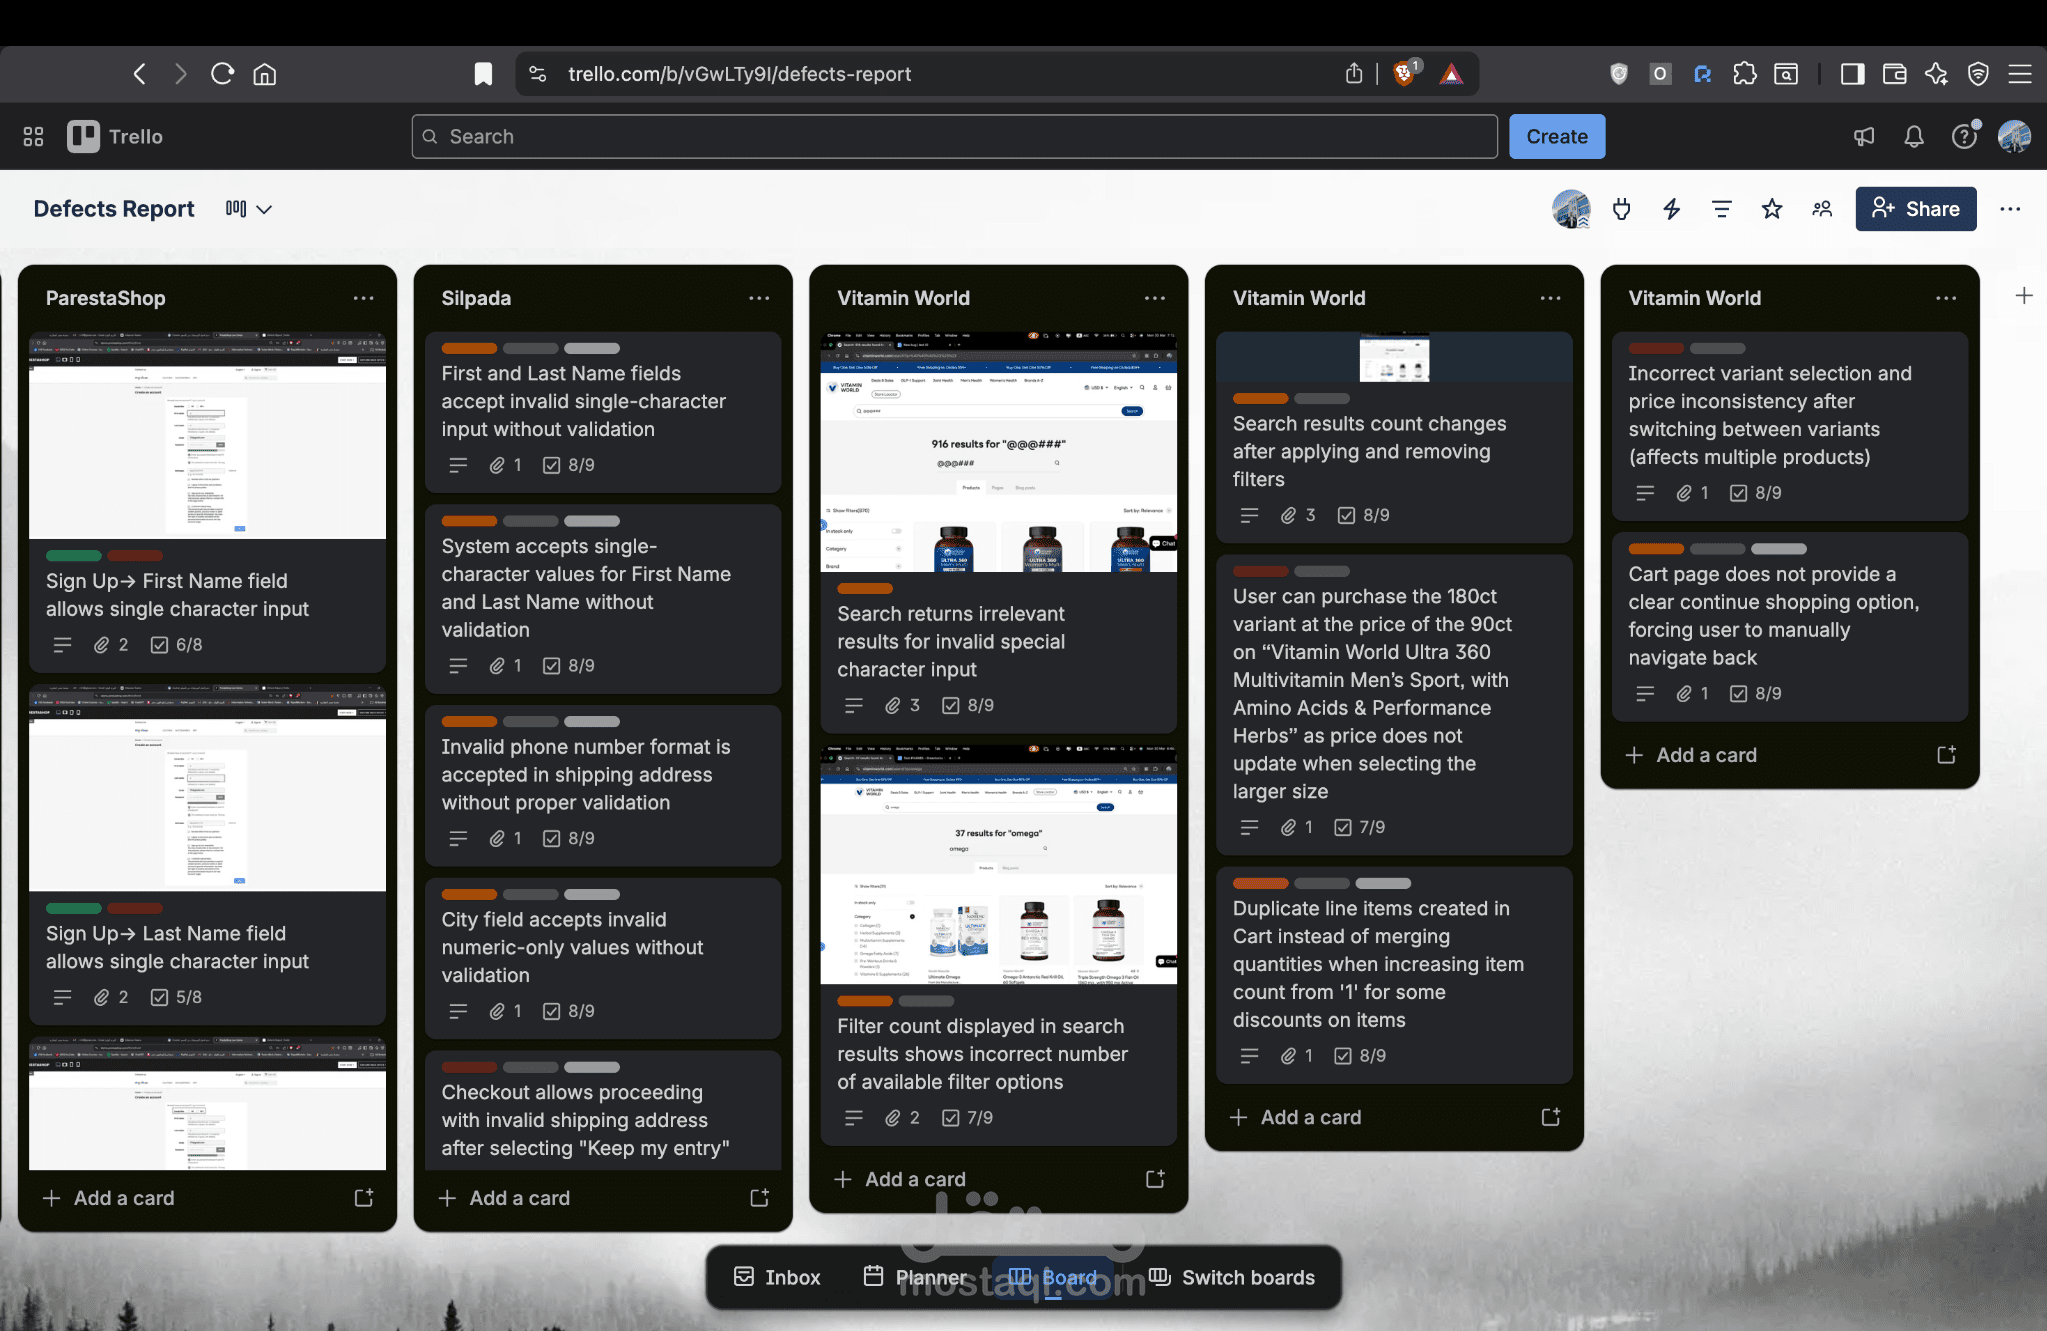Click the board filter icon
This screenshot has width=2047, height=1331.
[x=1721, y=209]
